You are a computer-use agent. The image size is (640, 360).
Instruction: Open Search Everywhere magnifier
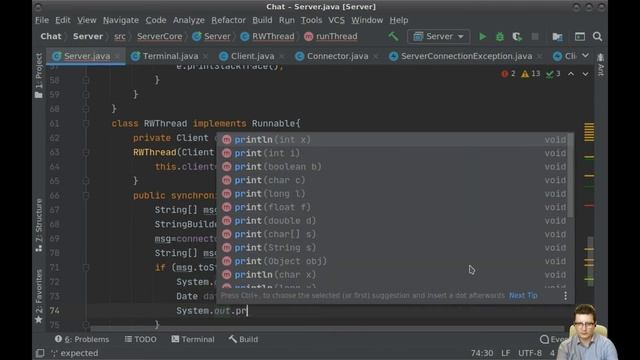598,37
